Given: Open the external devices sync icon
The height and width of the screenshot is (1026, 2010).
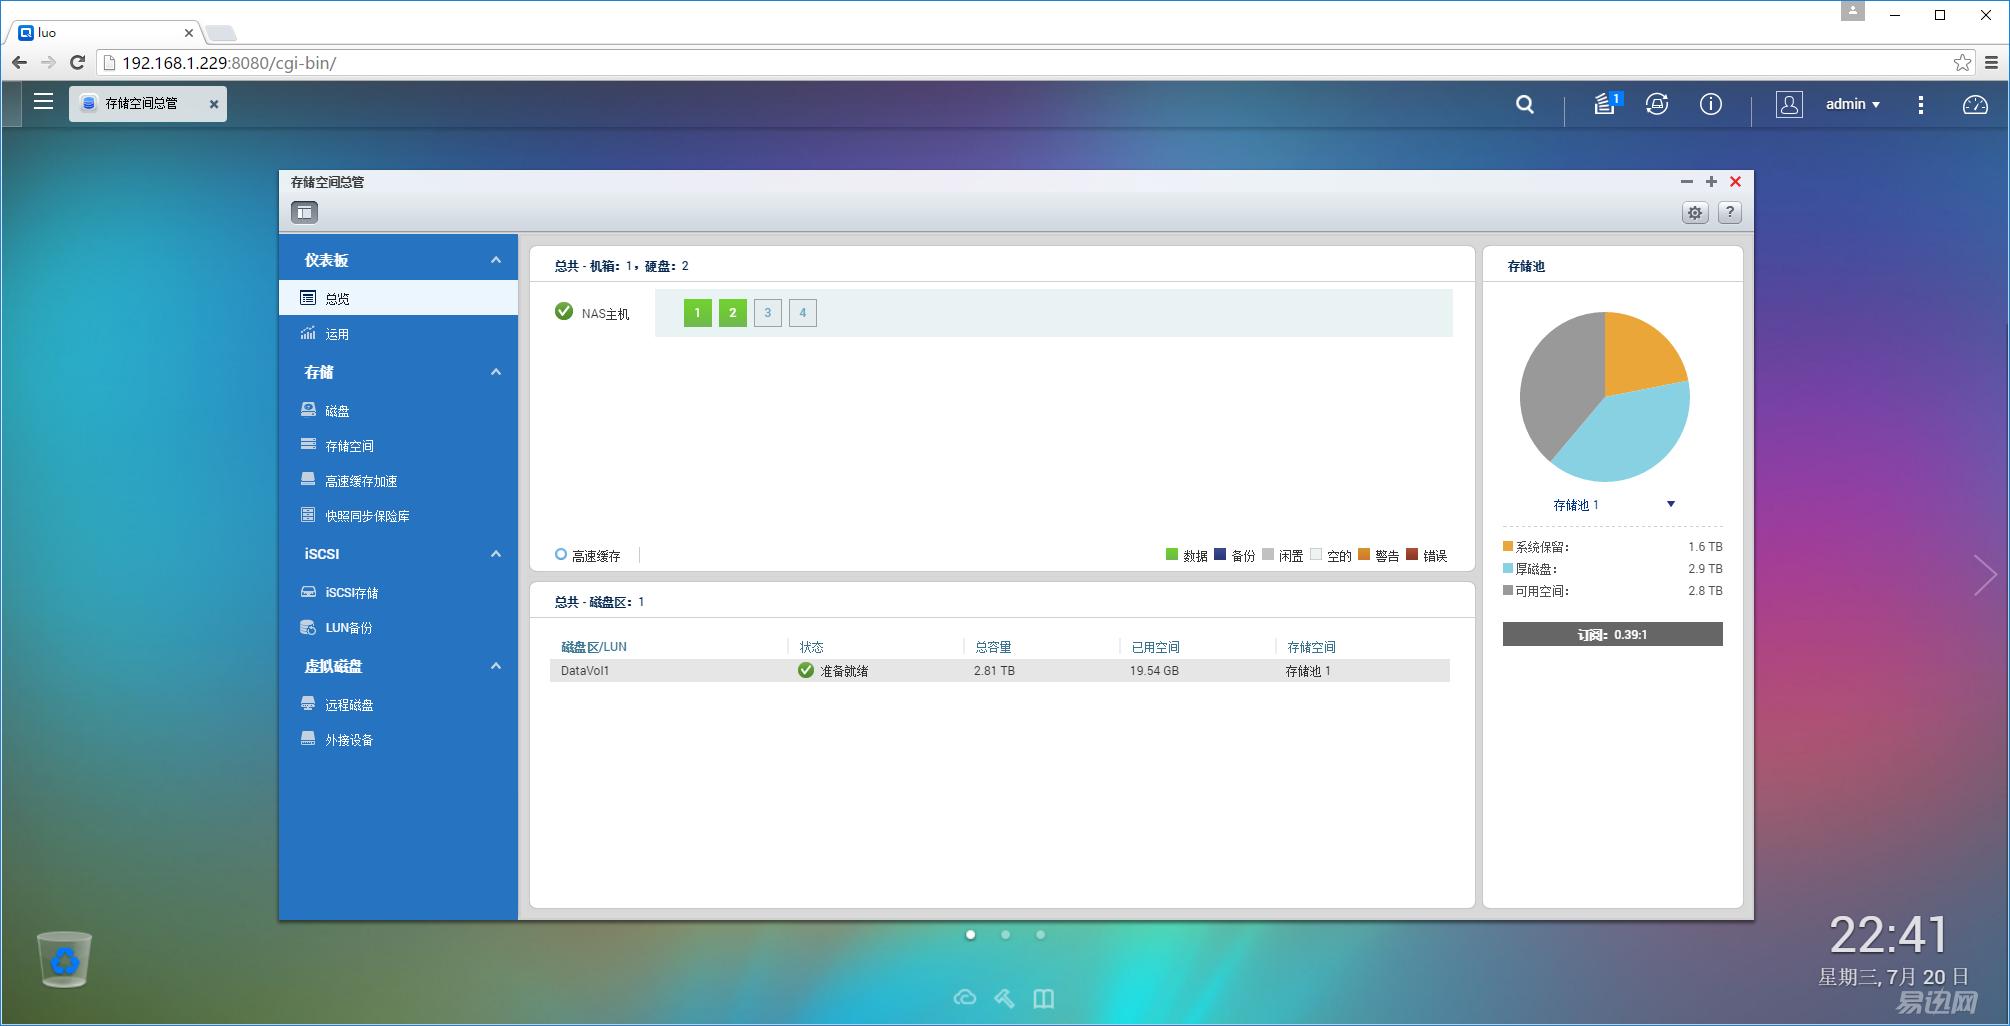Looking at the screenshot, I should coord(1657,104).
